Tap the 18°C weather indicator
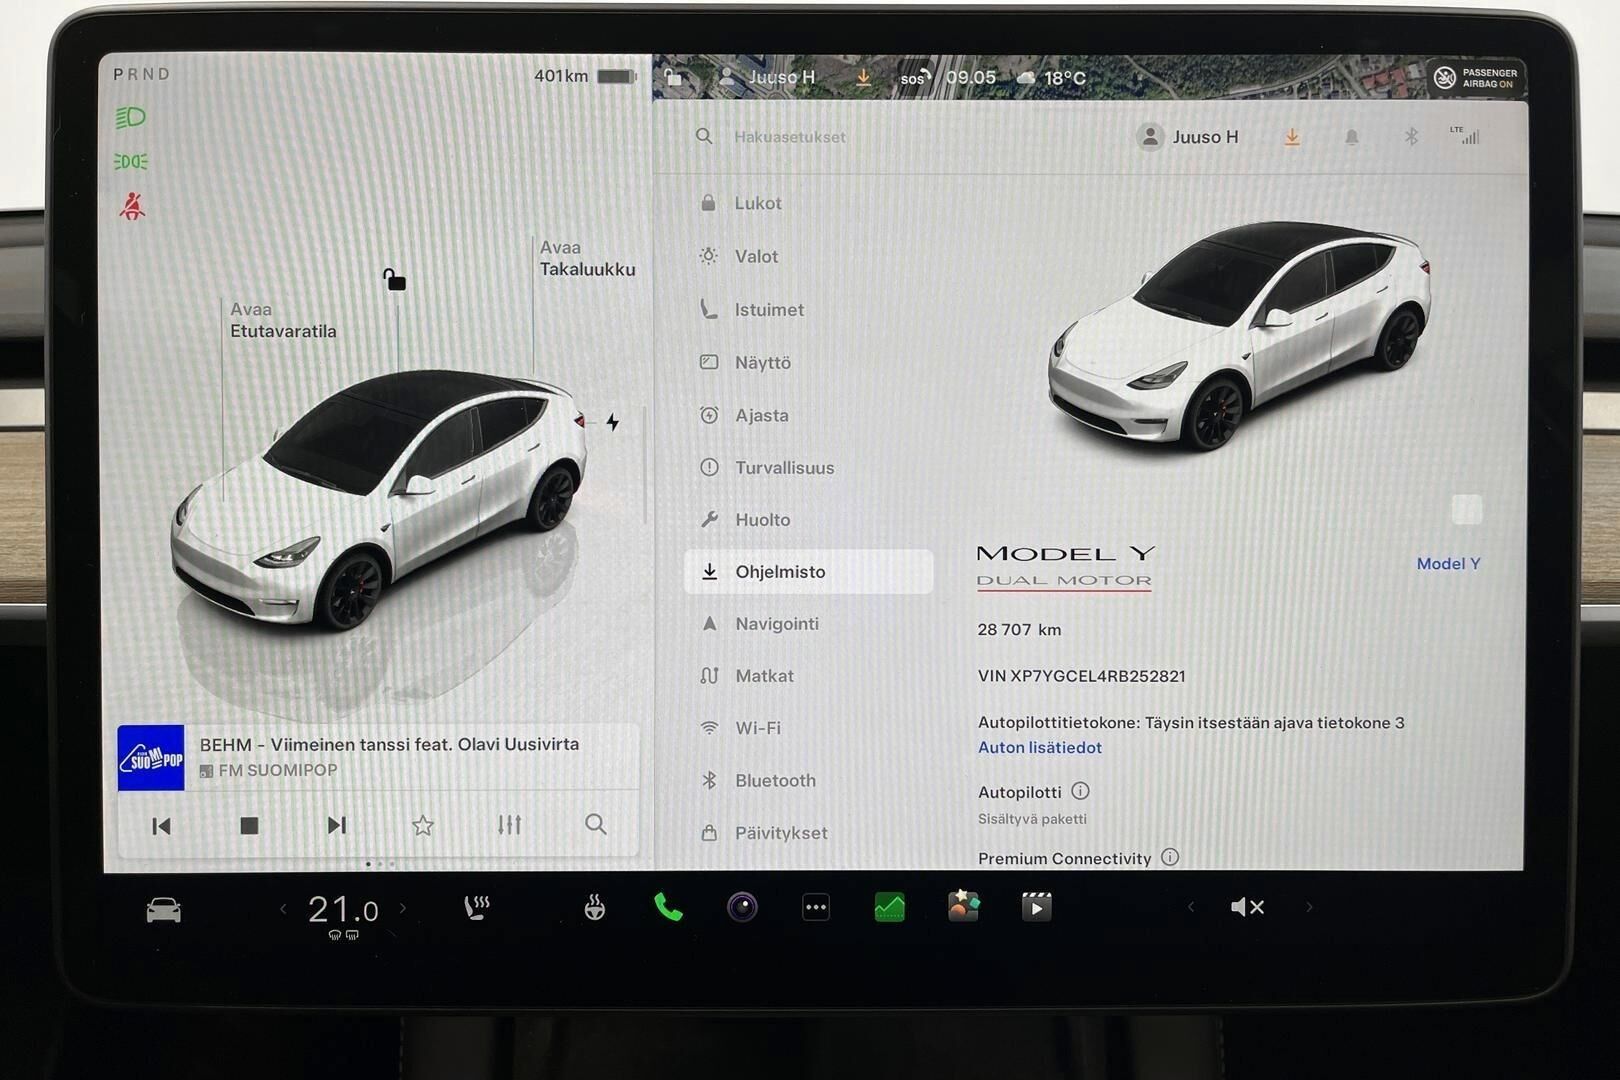The image size is (1620, 1080). tap(1051, 77)
